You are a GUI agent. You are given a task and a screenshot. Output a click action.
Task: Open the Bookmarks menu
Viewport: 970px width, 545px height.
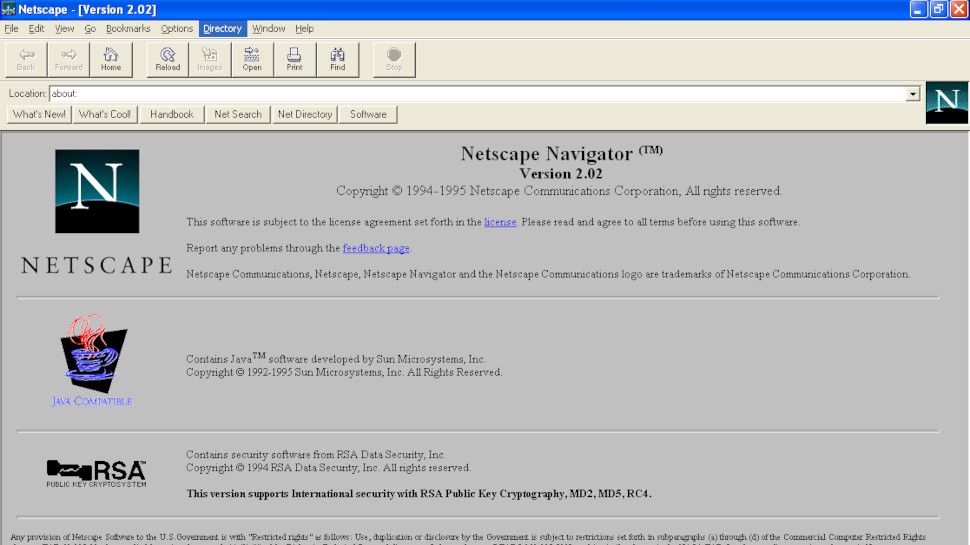(x=128, y=28)
